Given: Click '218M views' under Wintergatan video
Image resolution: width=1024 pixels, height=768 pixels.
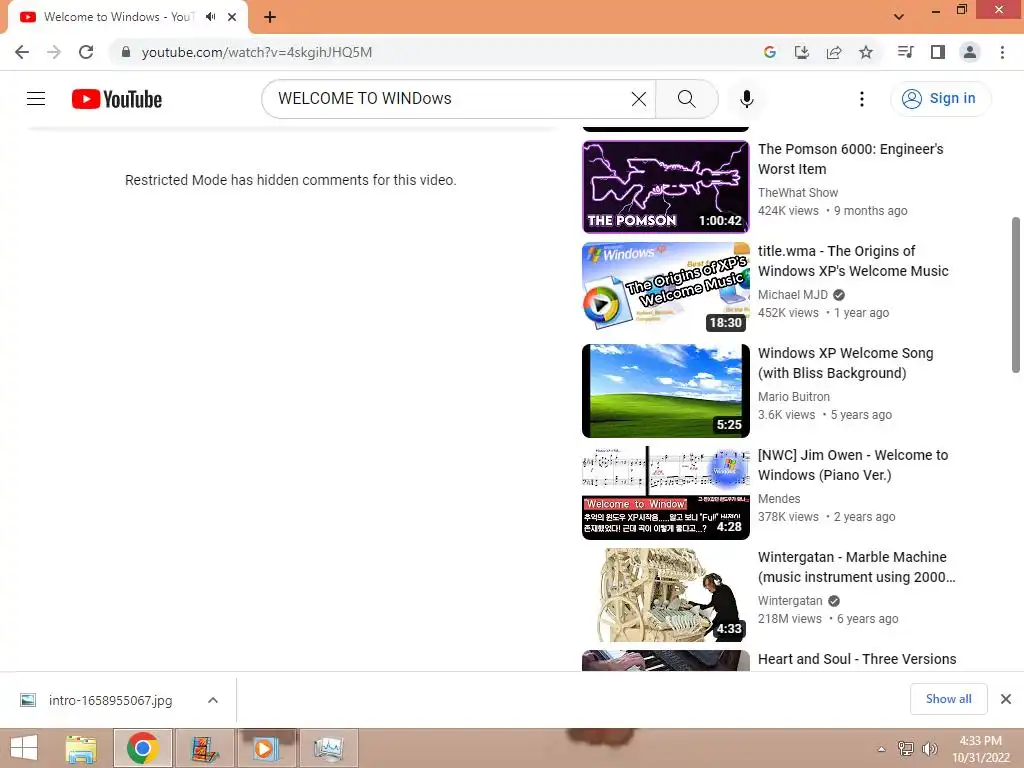Looking at the screenshot, I should point(790,618).
